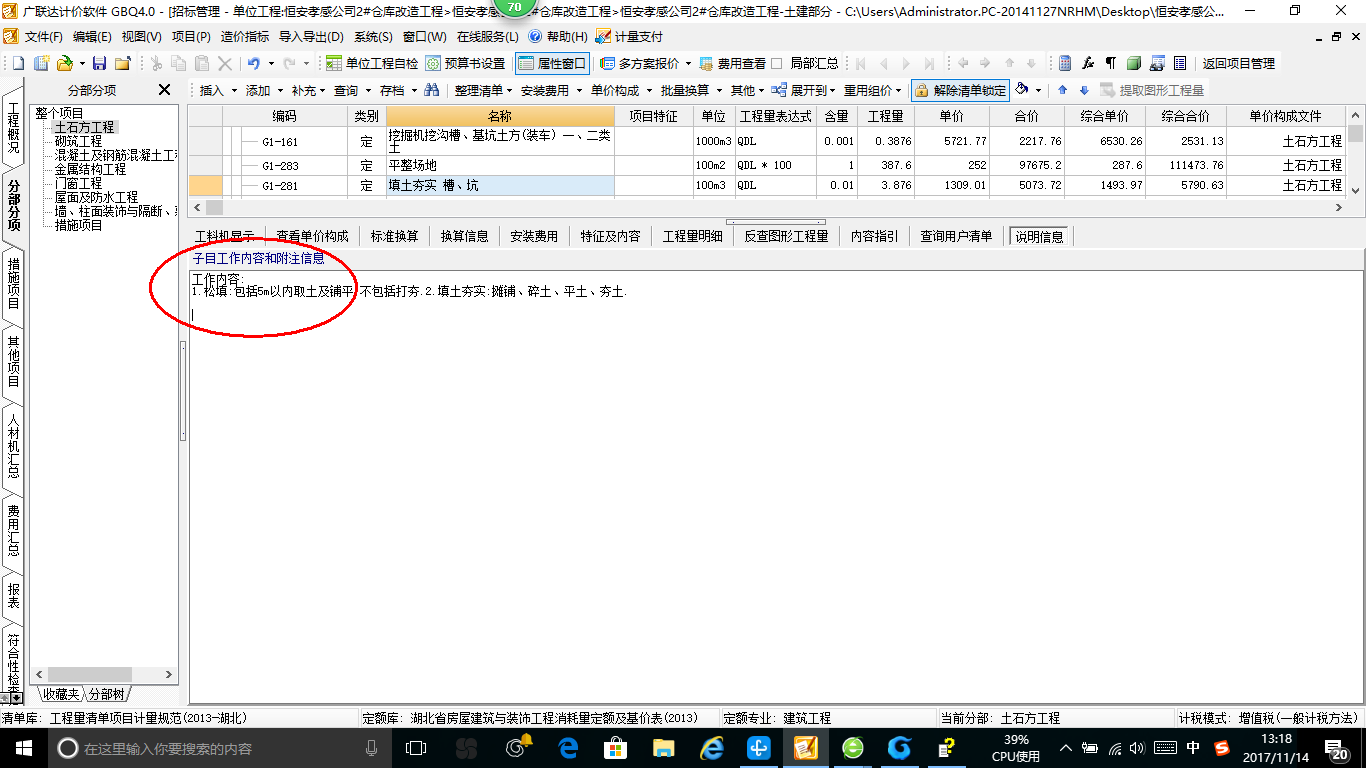The width and height of the screenshot is (1366, 768).
Task: Close the 分部分项 tree panel
Action: 165,90
